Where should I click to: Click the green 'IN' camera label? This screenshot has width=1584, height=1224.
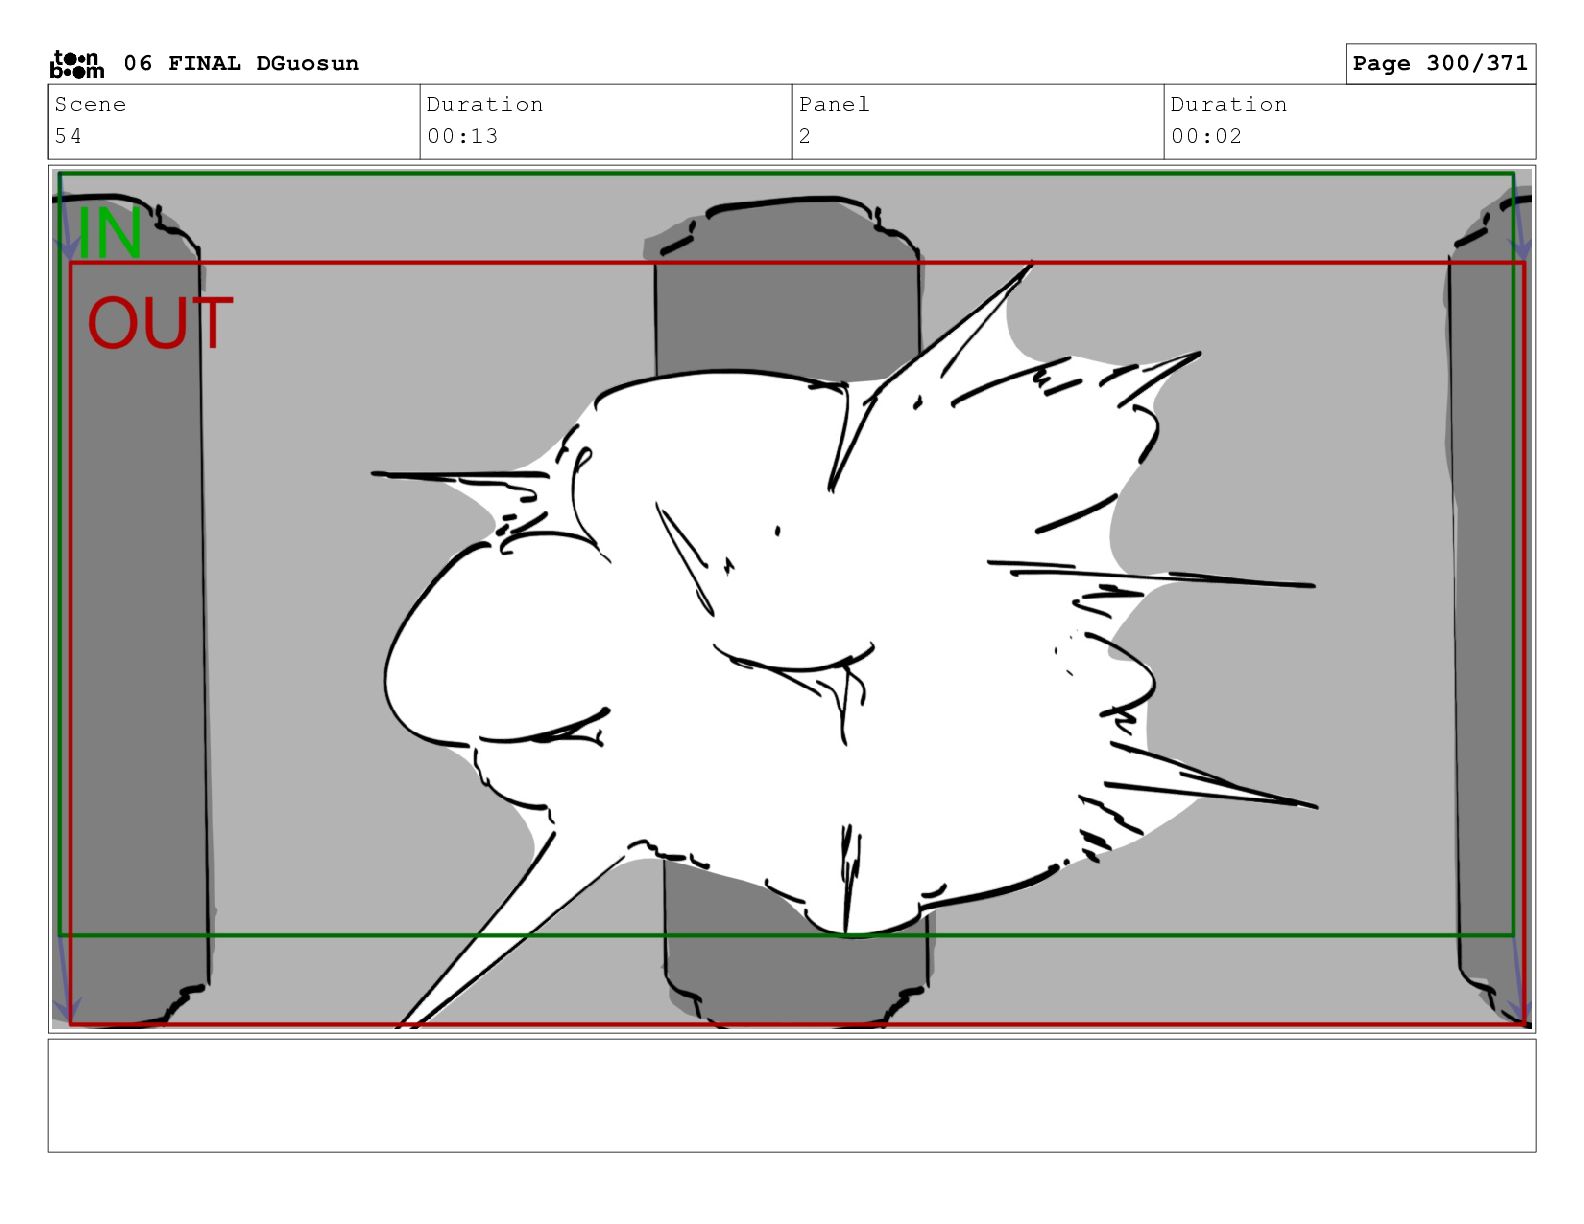pos(109,233)
